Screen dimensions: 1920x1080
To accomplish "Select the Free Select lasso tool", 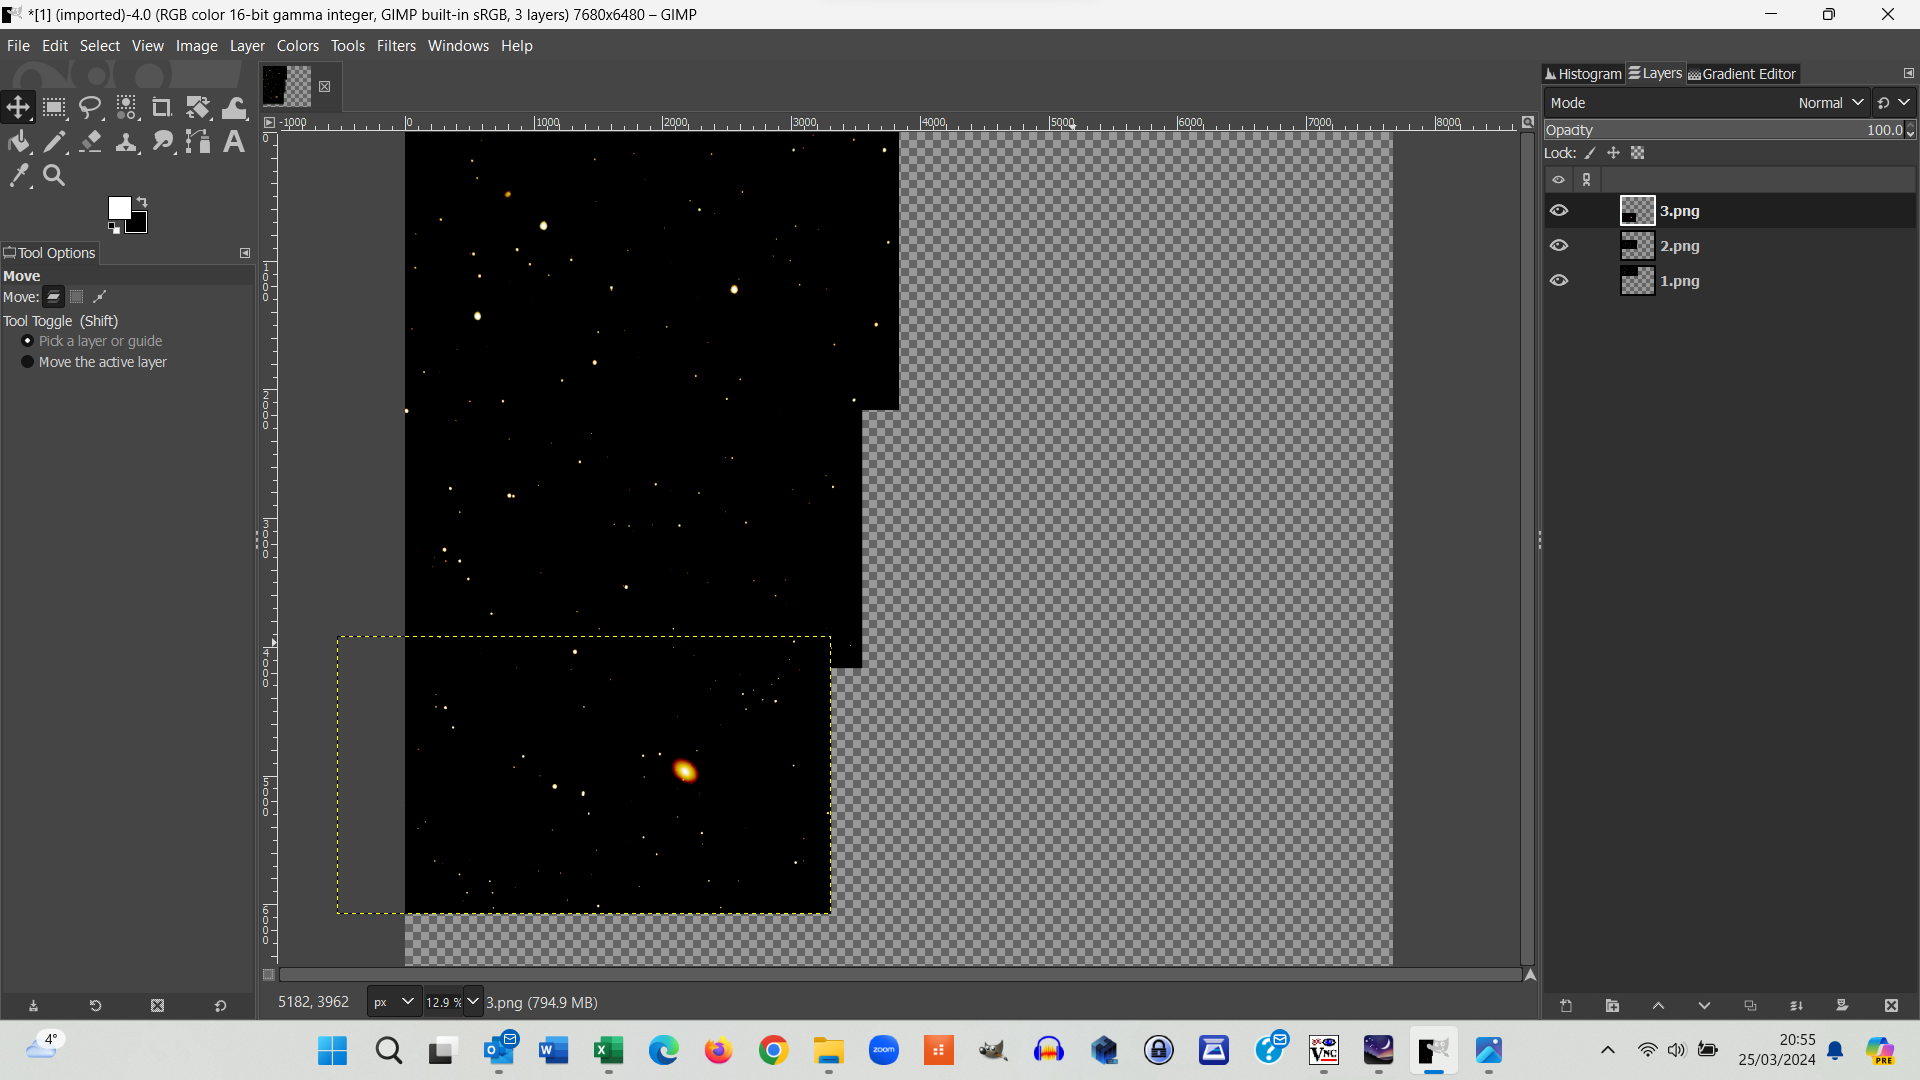I will coord(90,107).
